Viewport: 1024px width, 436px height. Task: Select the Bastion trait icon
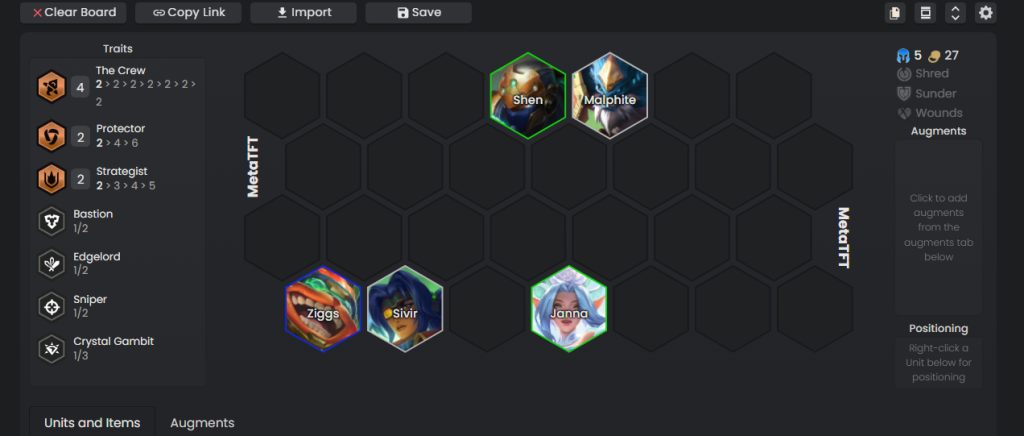pos(52,221)
